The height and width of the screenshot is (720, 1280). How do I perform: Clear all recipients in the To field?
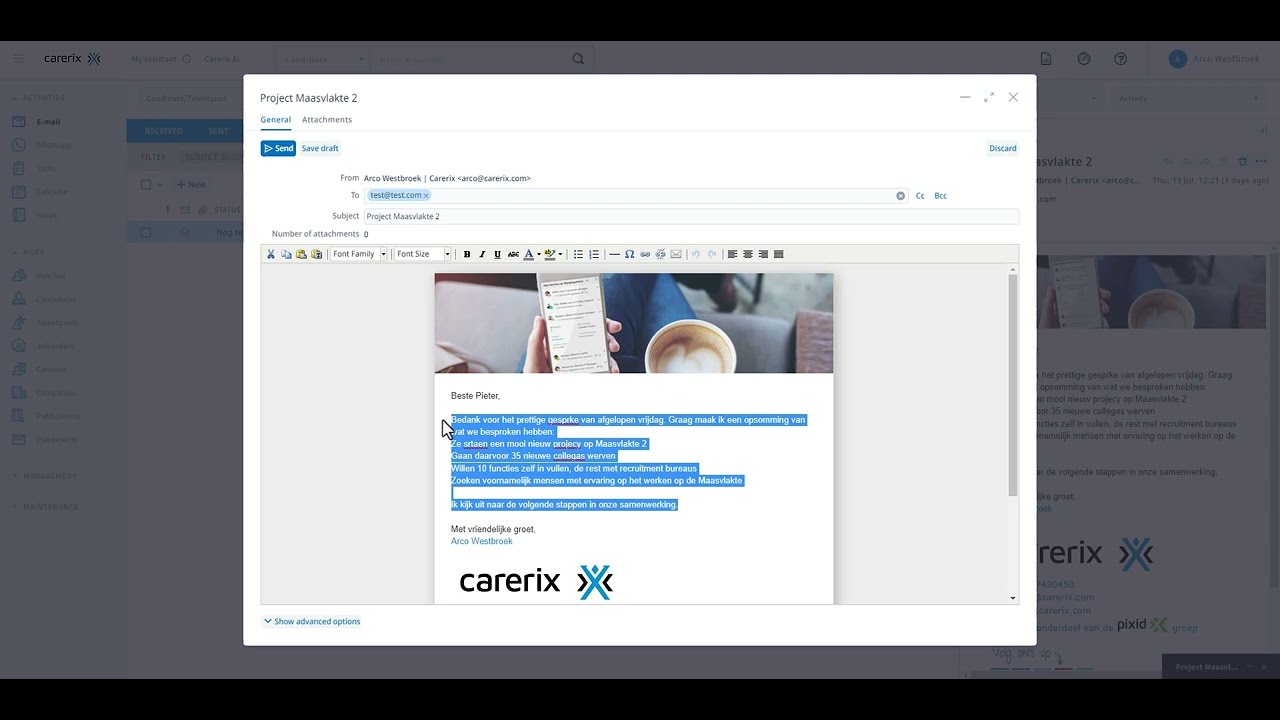900,196
